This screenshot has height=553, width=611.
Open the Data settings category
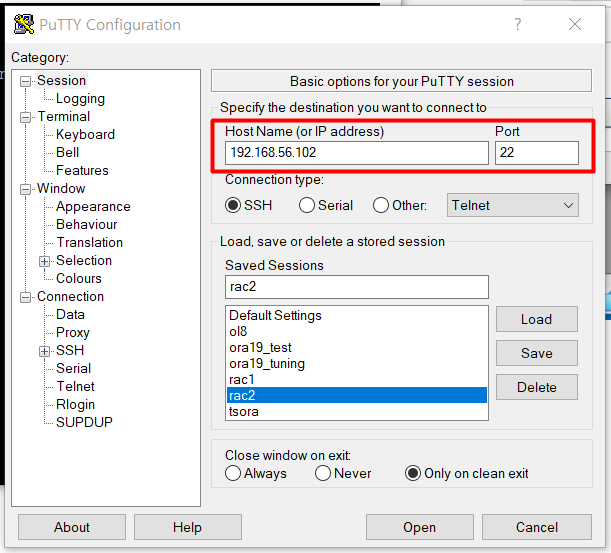[70, 314]
